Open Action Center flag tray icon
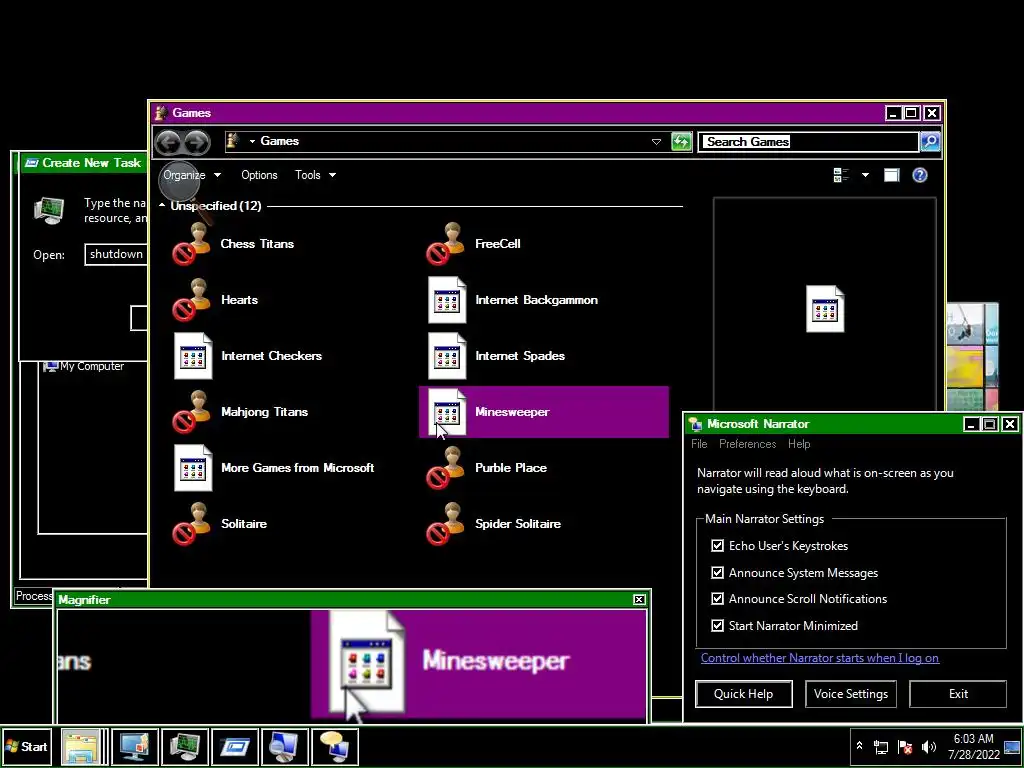The image size is (1024, 768). (905, 747)
